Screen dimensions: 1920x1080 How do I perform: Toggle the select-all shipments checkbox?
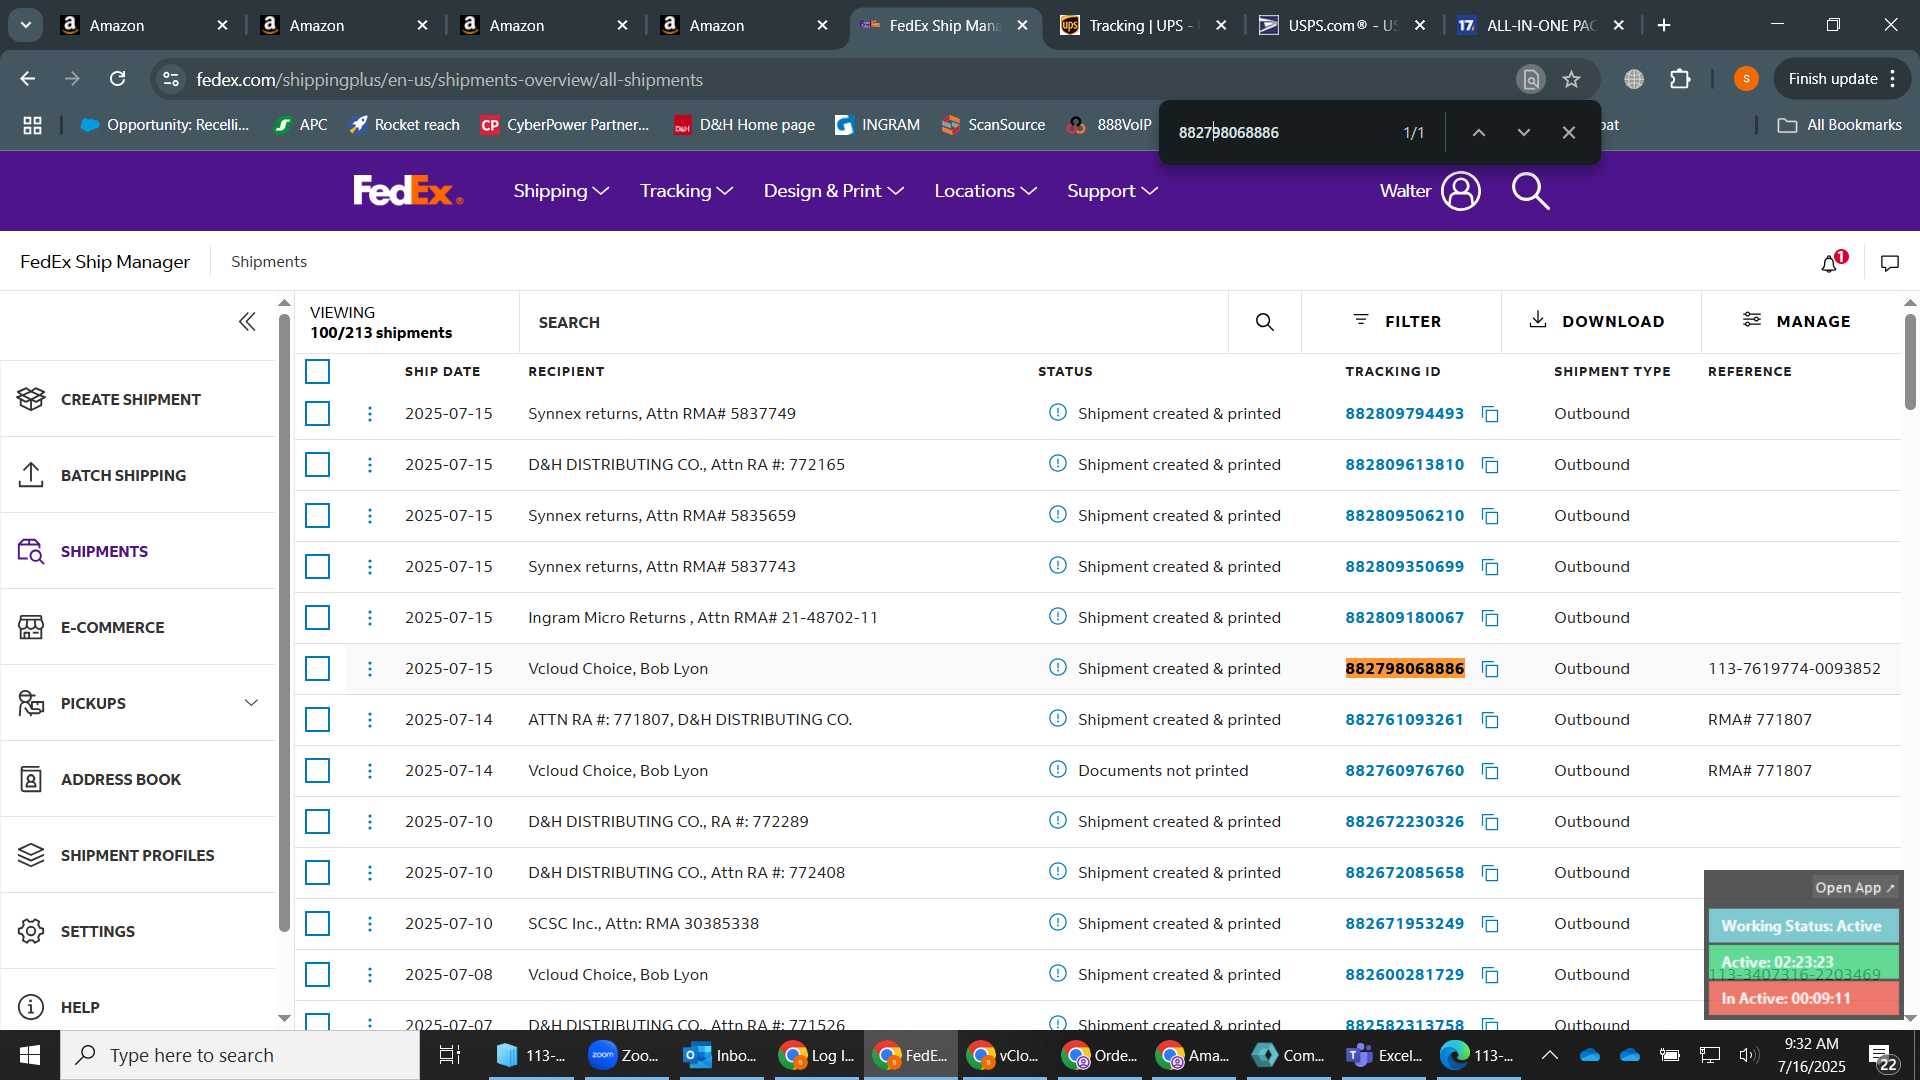[318, 372]
